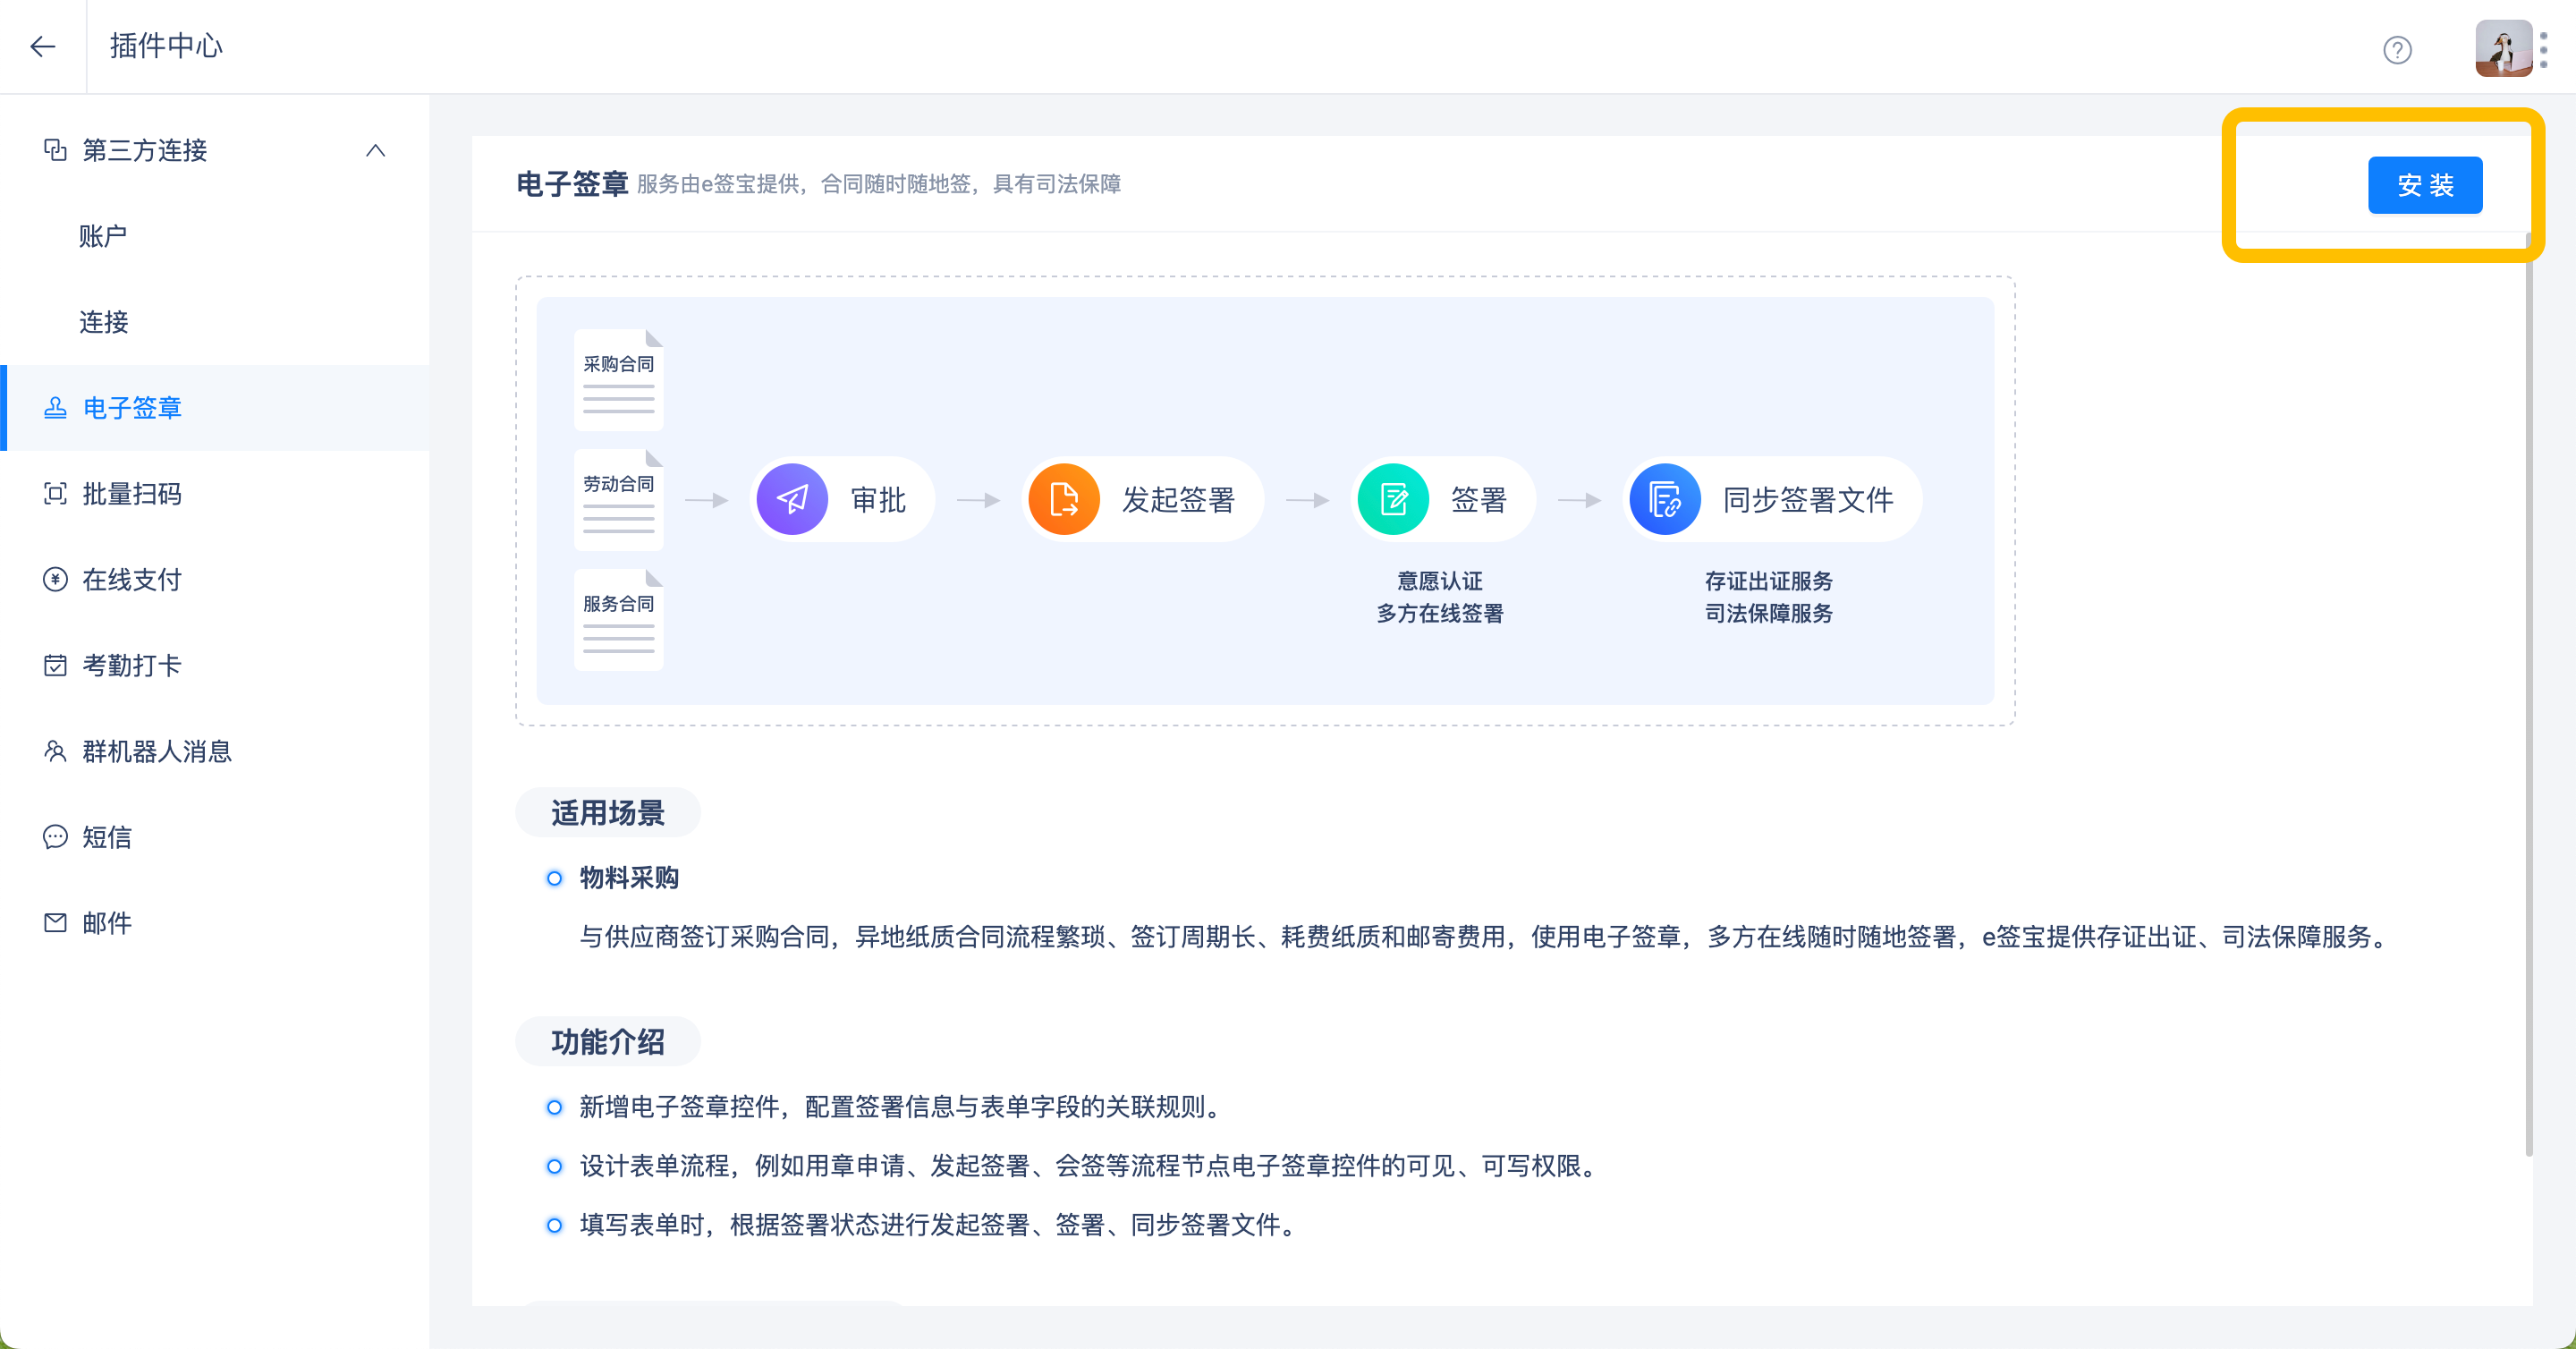Collapse the 第三方连接 section chevron
The height and width of the screenshot is (1349, 2576).
375,150
